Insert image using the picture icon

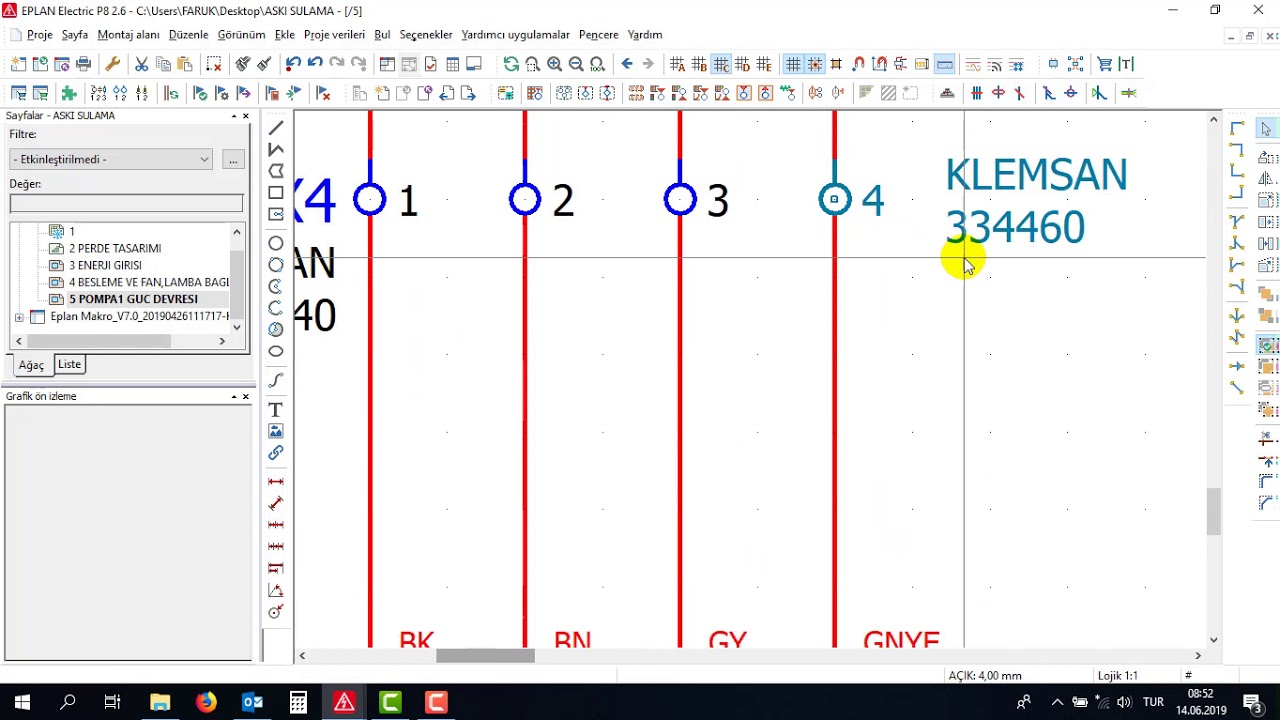(276, 431)
